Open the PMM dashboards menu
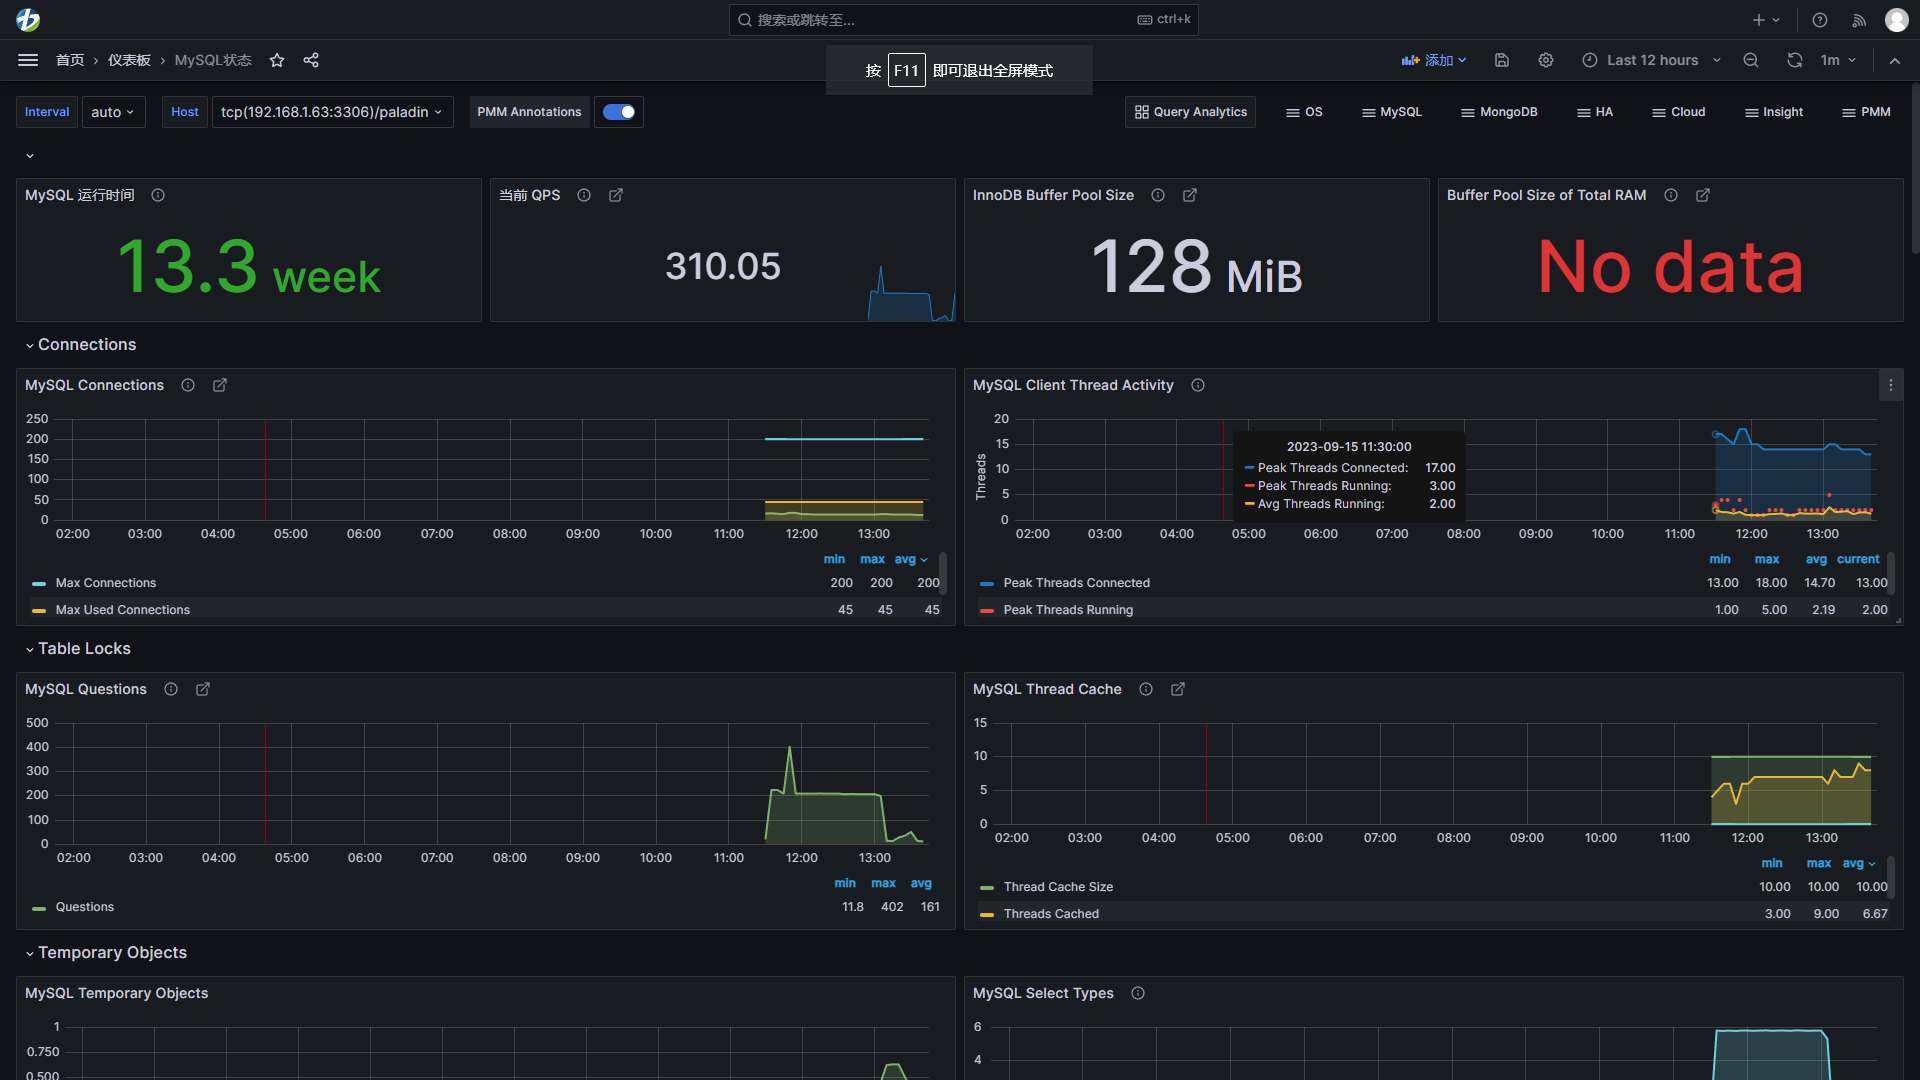This screenshot has width=1920, height=1080. (x=1866, y=112)
